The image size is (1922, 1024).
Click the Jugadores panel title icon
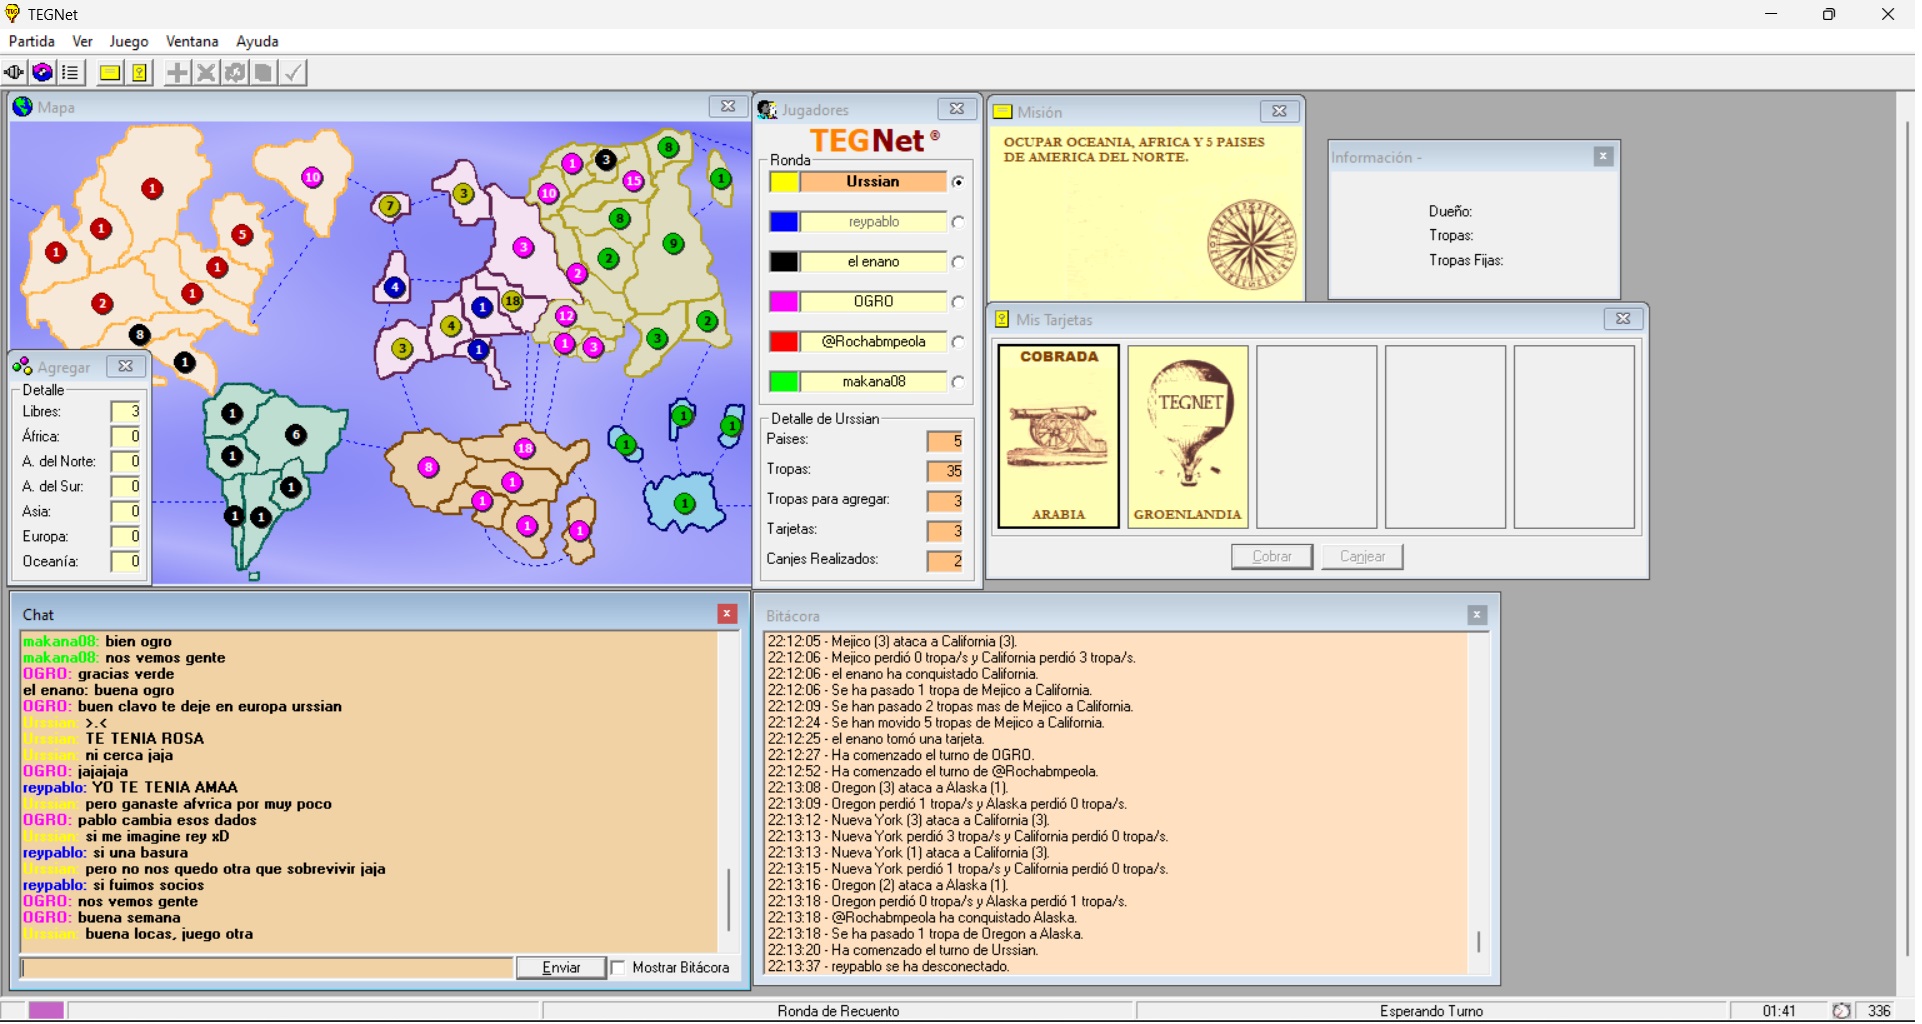pos(768,110)
